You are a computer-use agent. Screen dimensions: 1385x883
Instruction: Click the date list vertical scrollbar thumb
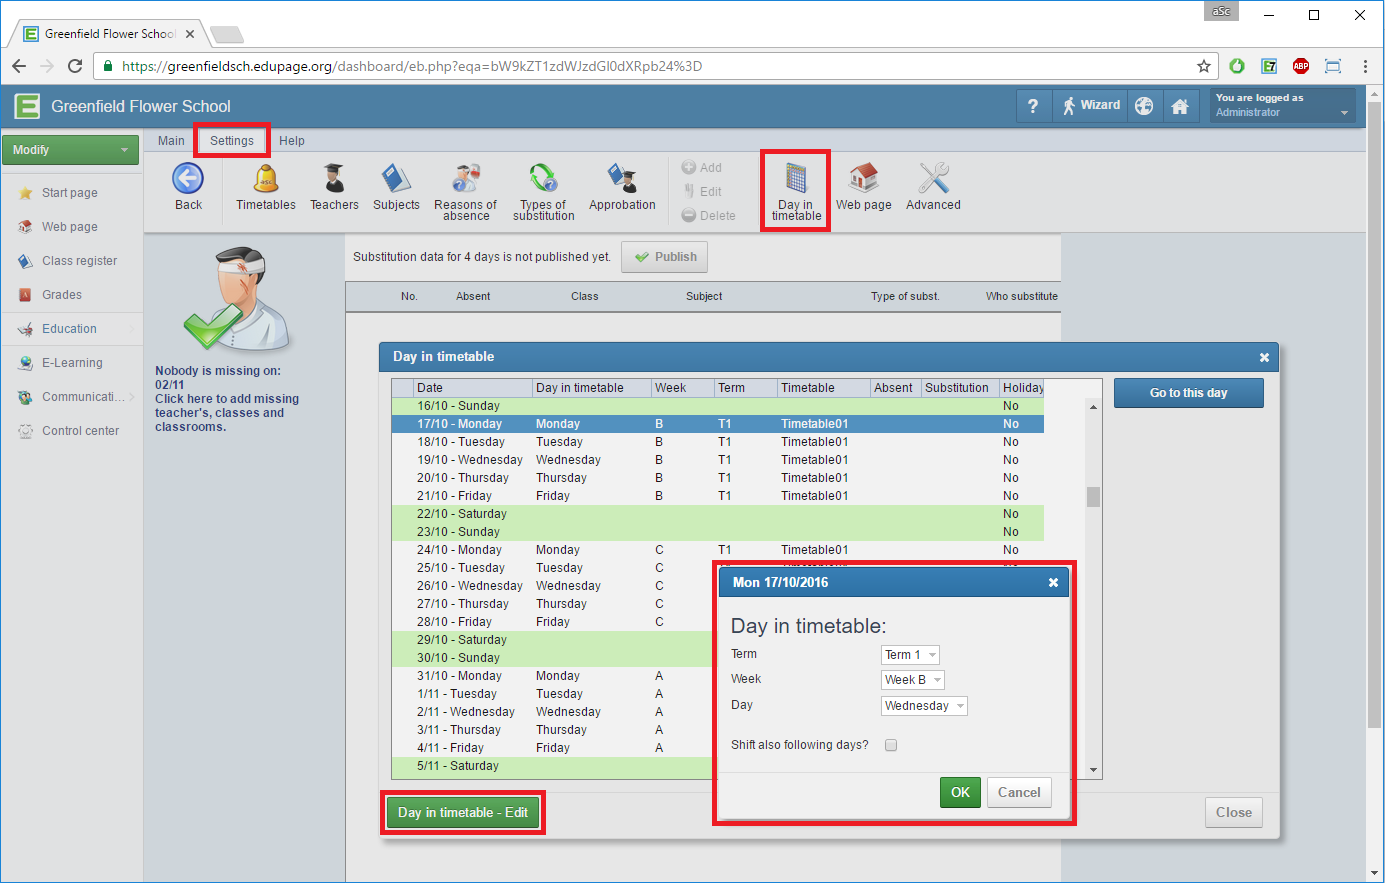click(1093, 497)
